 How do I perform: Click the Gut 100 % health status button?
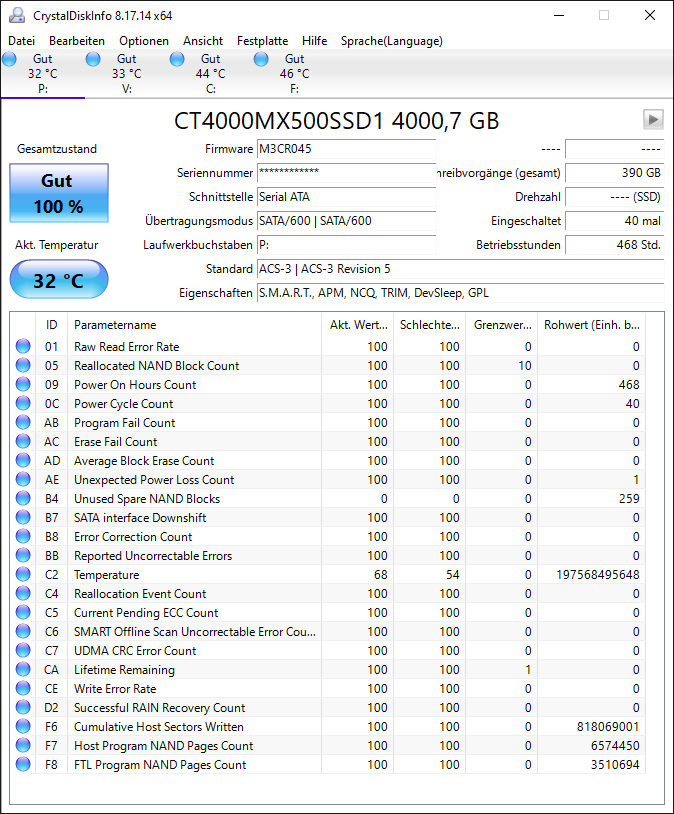[59, 193]
